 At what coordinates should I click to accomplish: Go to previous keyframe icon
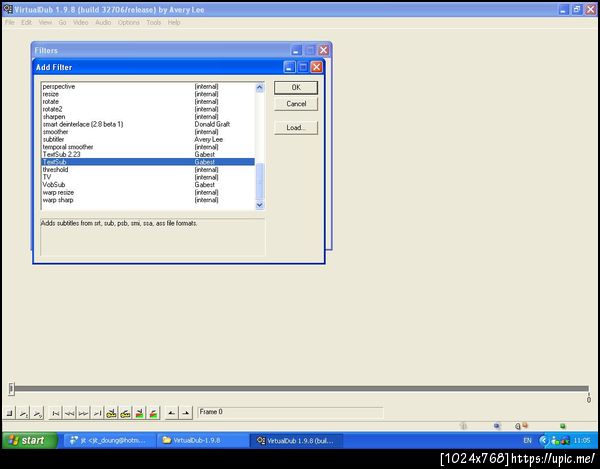pos(111,413)
